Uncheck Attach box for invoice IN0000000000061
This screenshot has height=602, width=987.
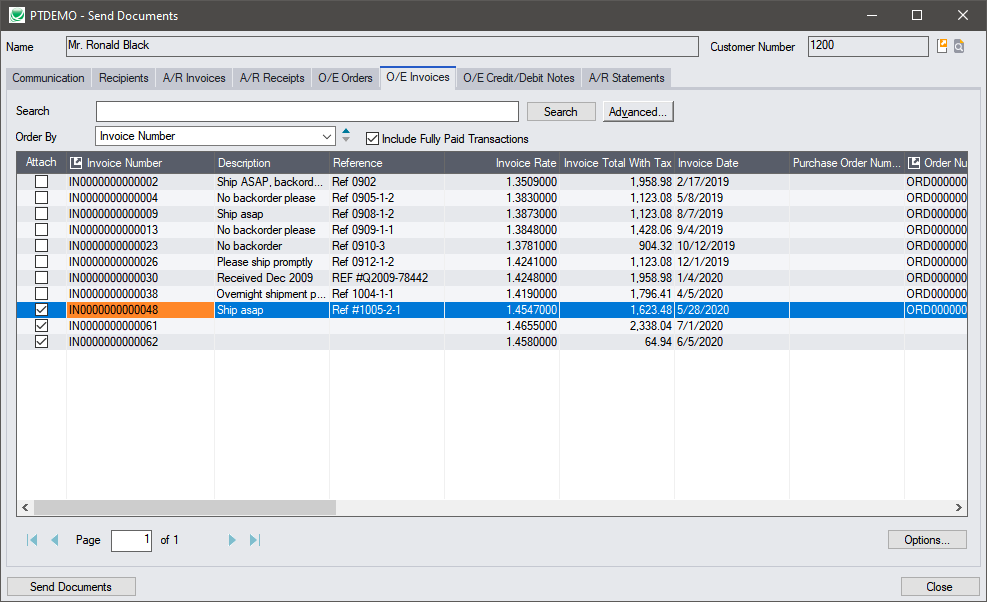point(41,326)
